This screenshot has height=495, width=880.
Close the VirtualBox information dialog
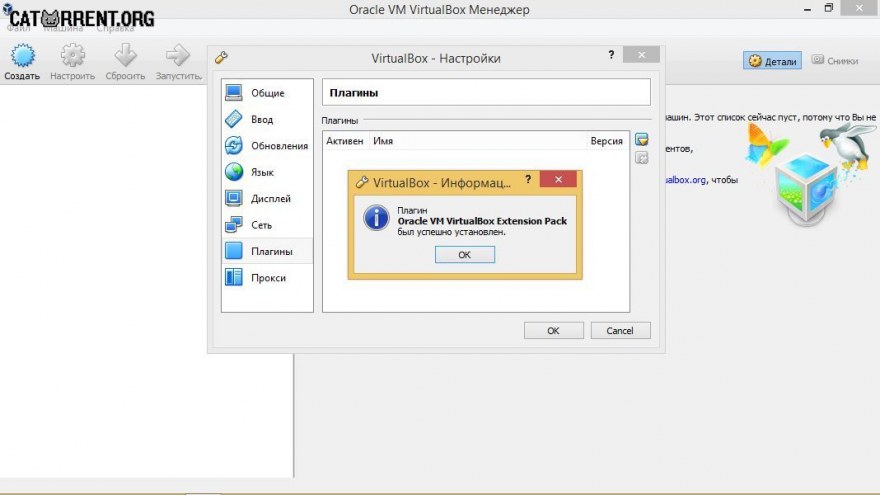point(558,179)
